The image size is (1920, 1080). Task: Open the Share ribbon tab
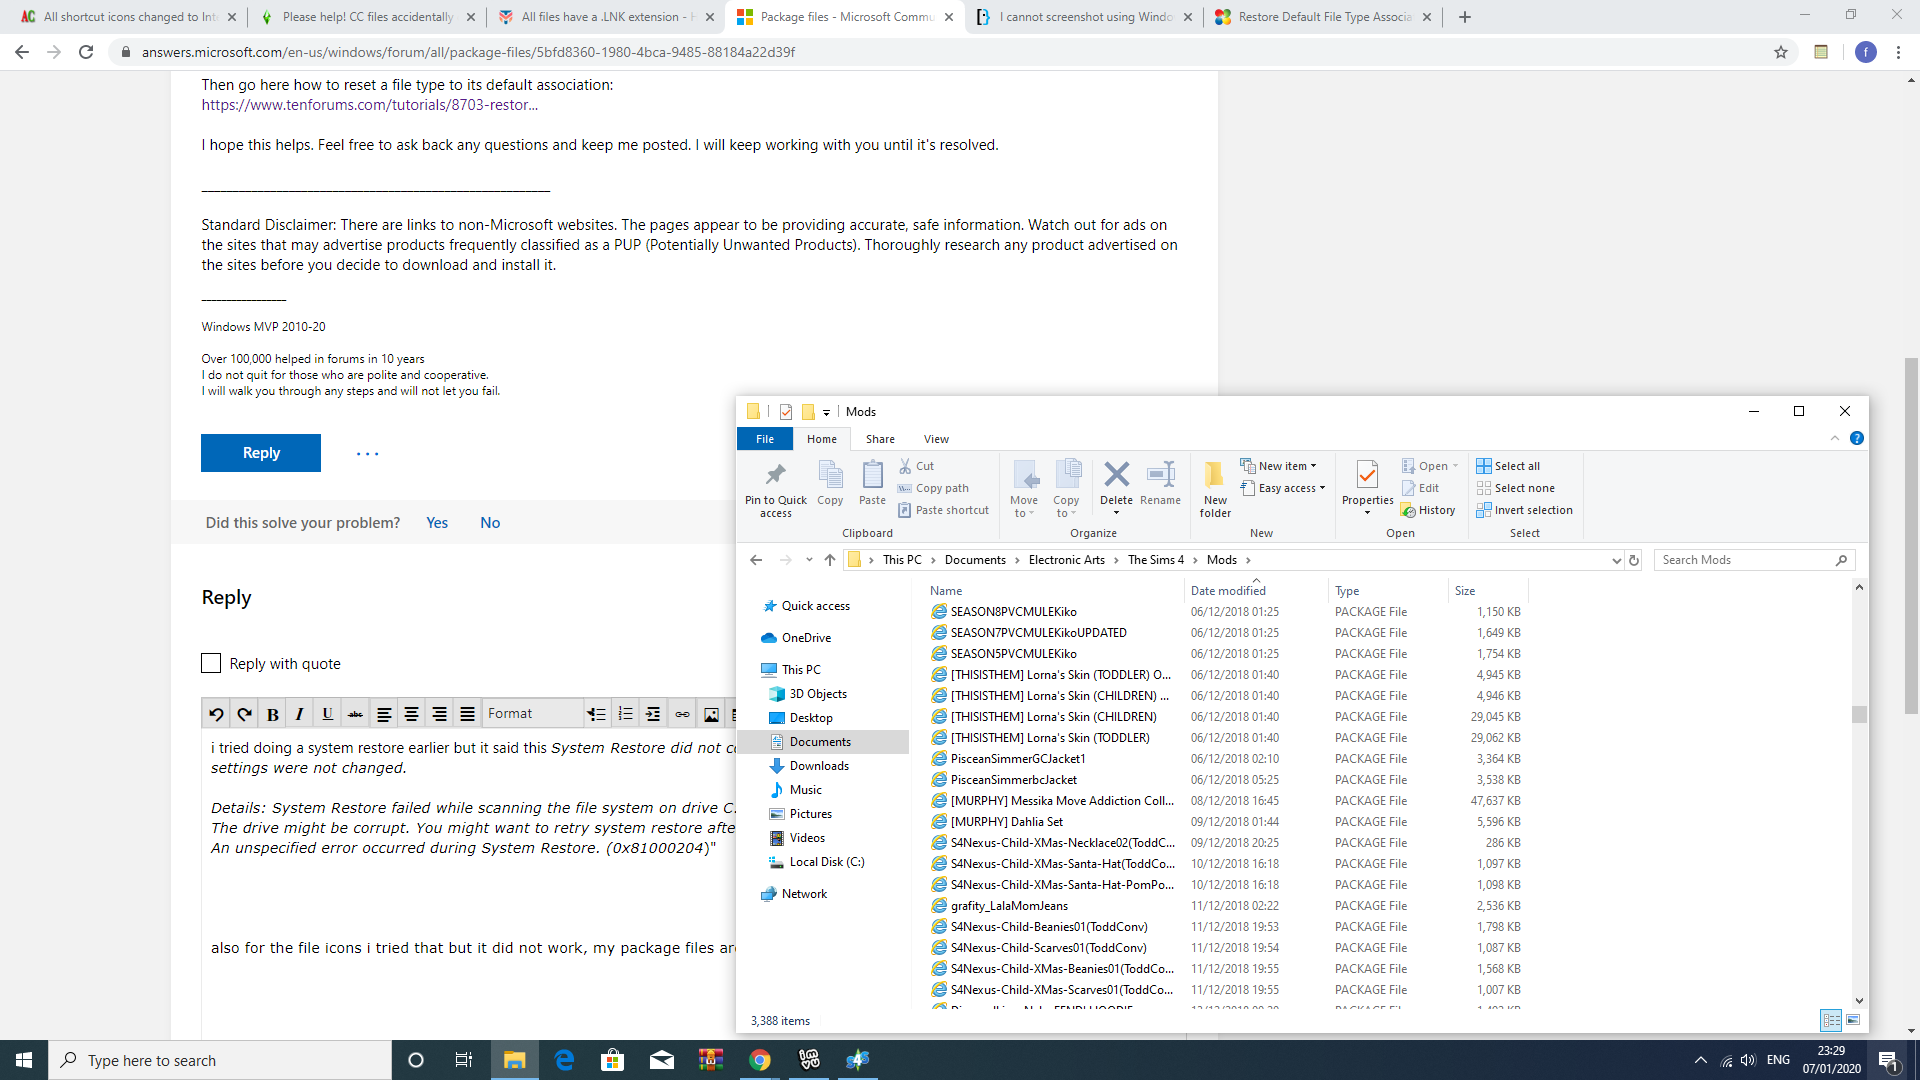point(880,439)
